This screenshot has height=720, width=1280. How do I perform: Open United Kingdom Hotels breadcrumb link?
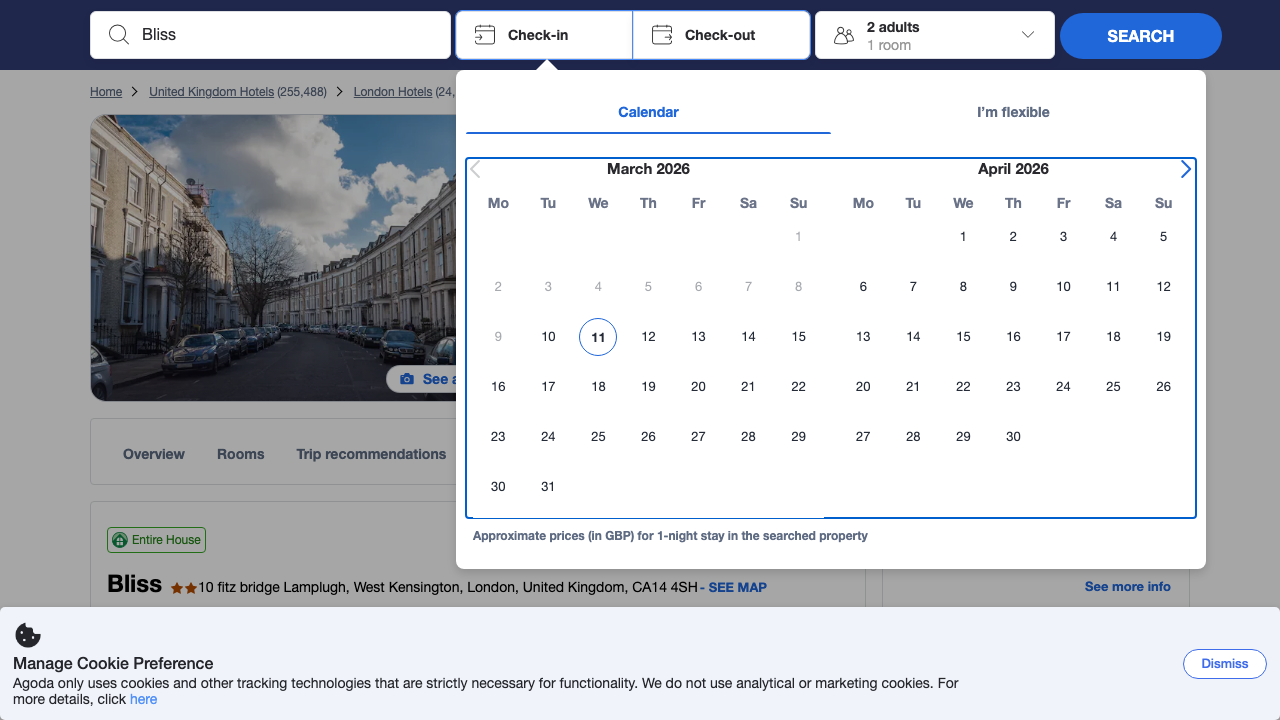[211, 91]
